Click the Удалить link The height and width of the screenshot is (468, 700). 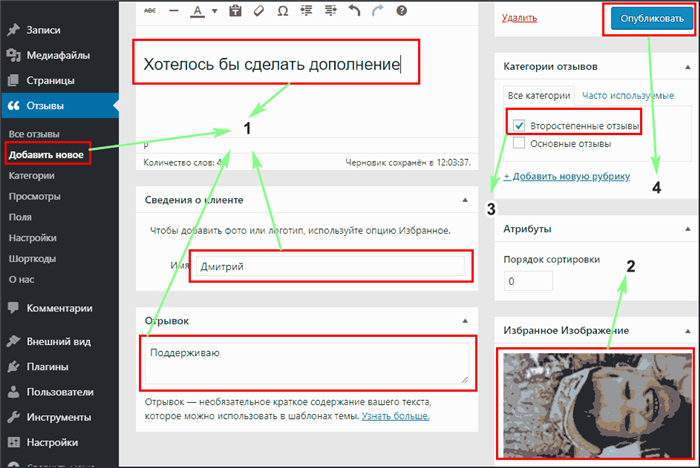[519, 18]
